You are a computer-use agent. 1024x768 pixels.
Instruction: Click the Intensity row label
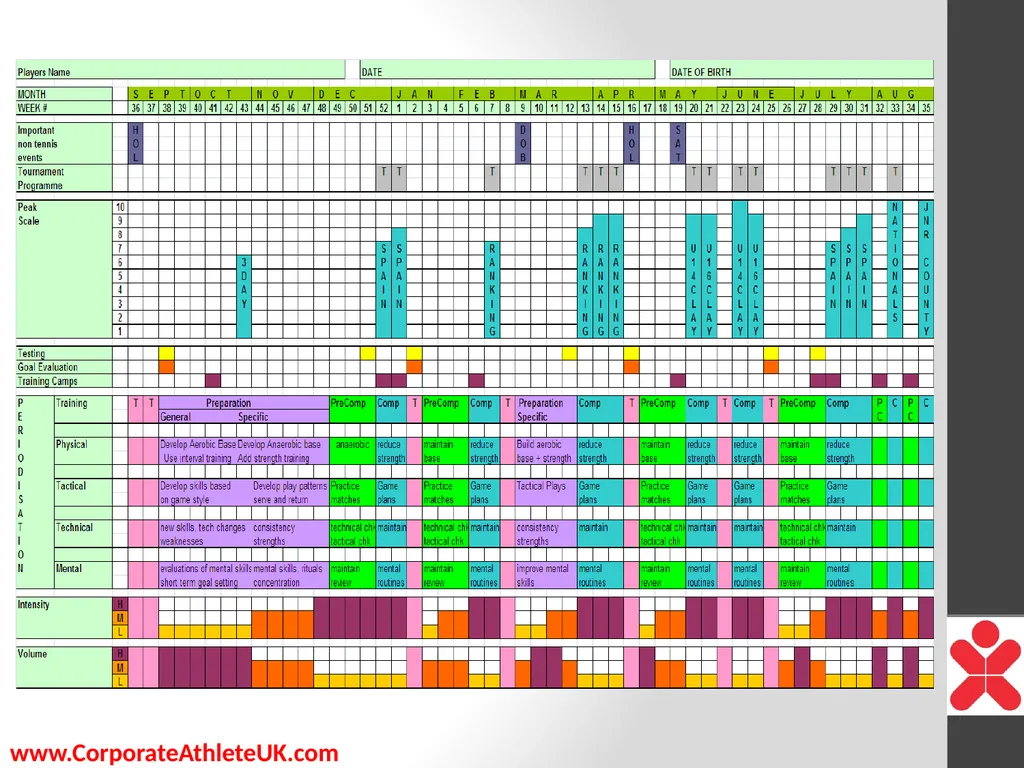click(64, 617)
